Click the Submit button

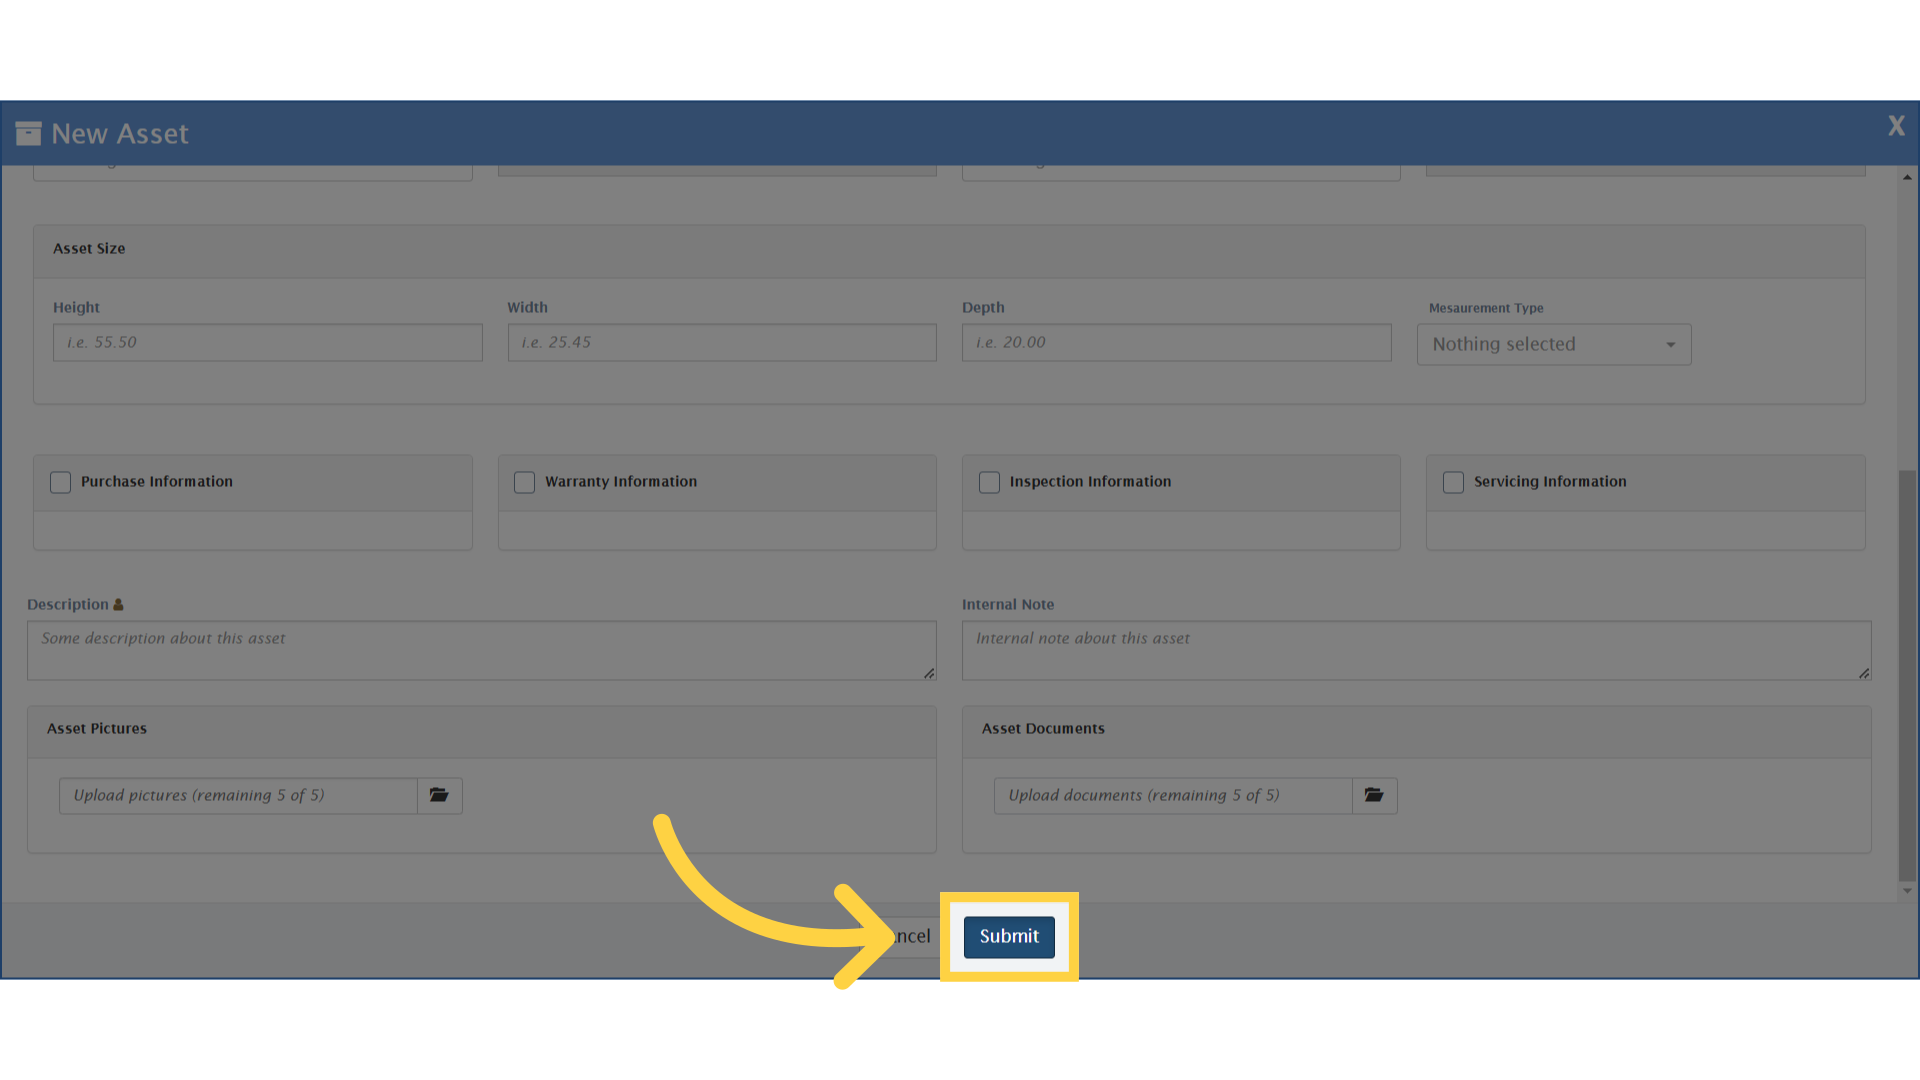coord(1007,937)
